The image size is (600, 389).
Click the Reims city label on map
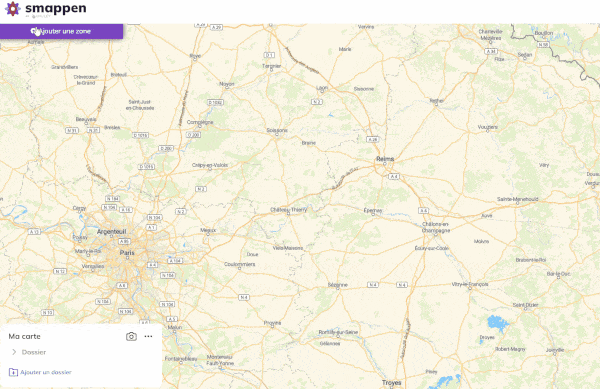coord(385,159)
